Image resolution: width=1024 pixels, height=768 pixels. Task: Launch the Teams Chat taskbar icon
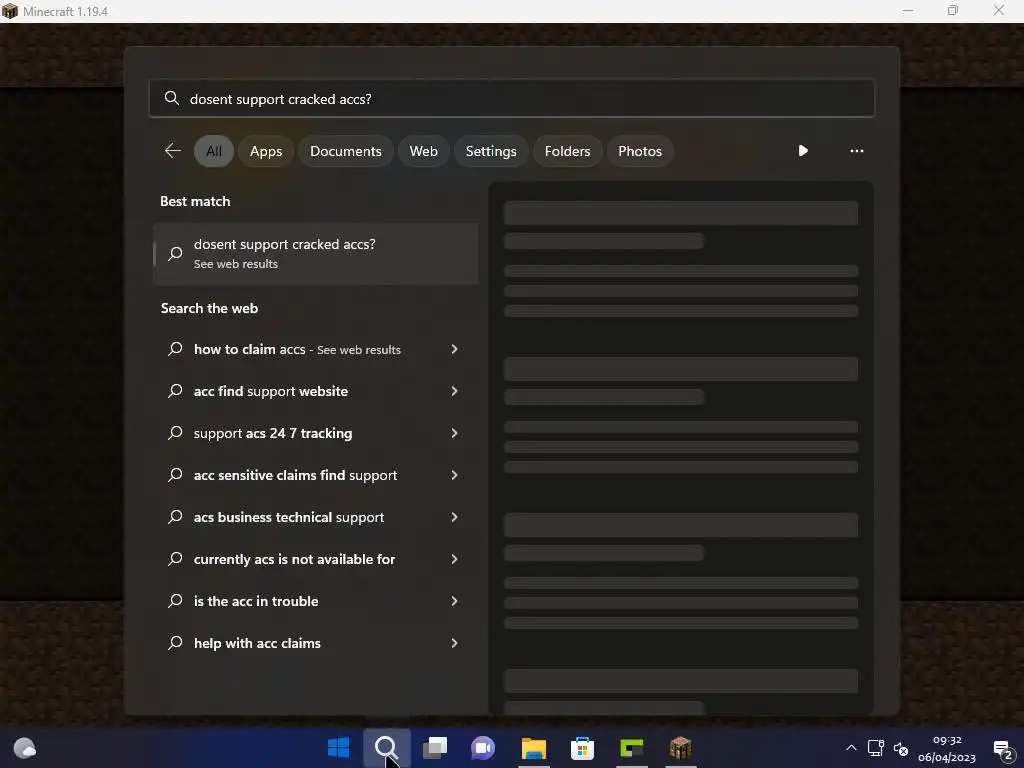click(x=483, y=748)
